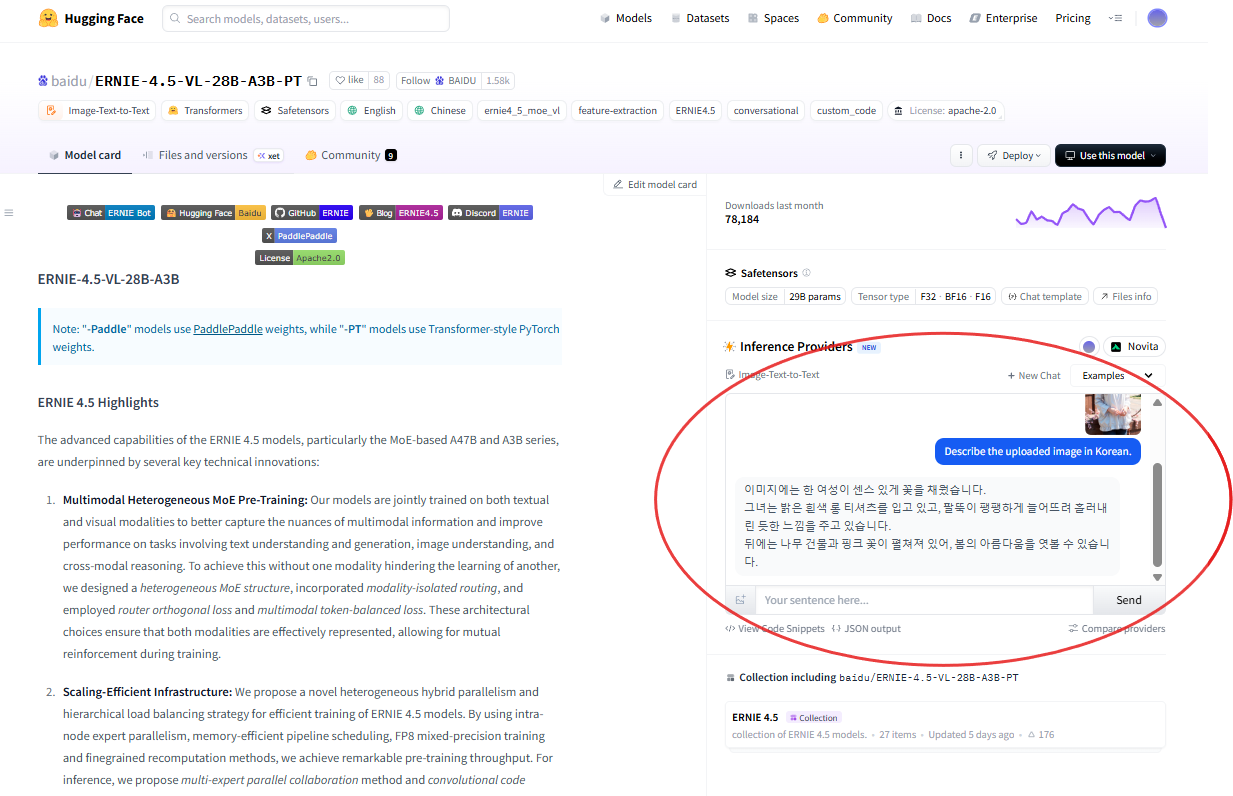
Task: Click the Image-Text-to-Text task tag
Action: tap(98, 111)
